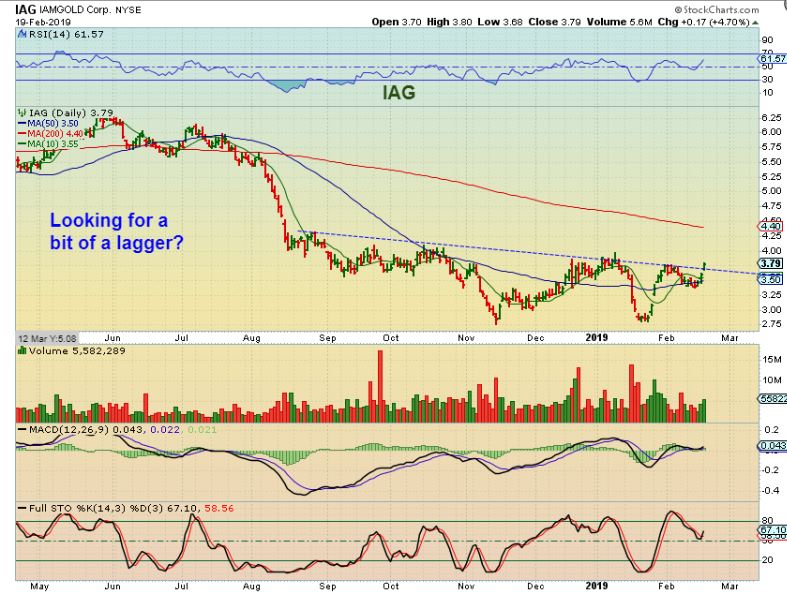Screen dimensions: 787x592
Task: Click the Close 3.79 value in the header
Action: point(554,22)
